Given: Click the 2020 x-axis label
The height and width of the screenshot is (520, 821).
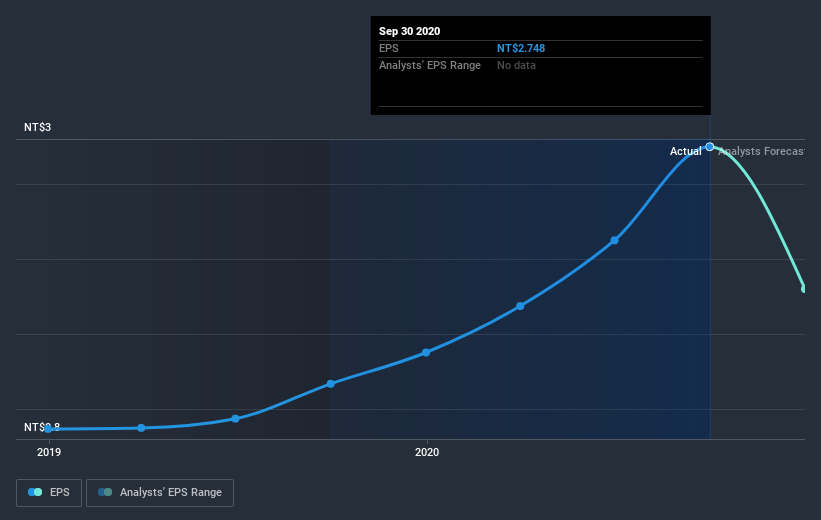Looking at the screenshot, I should click(427, 452).
